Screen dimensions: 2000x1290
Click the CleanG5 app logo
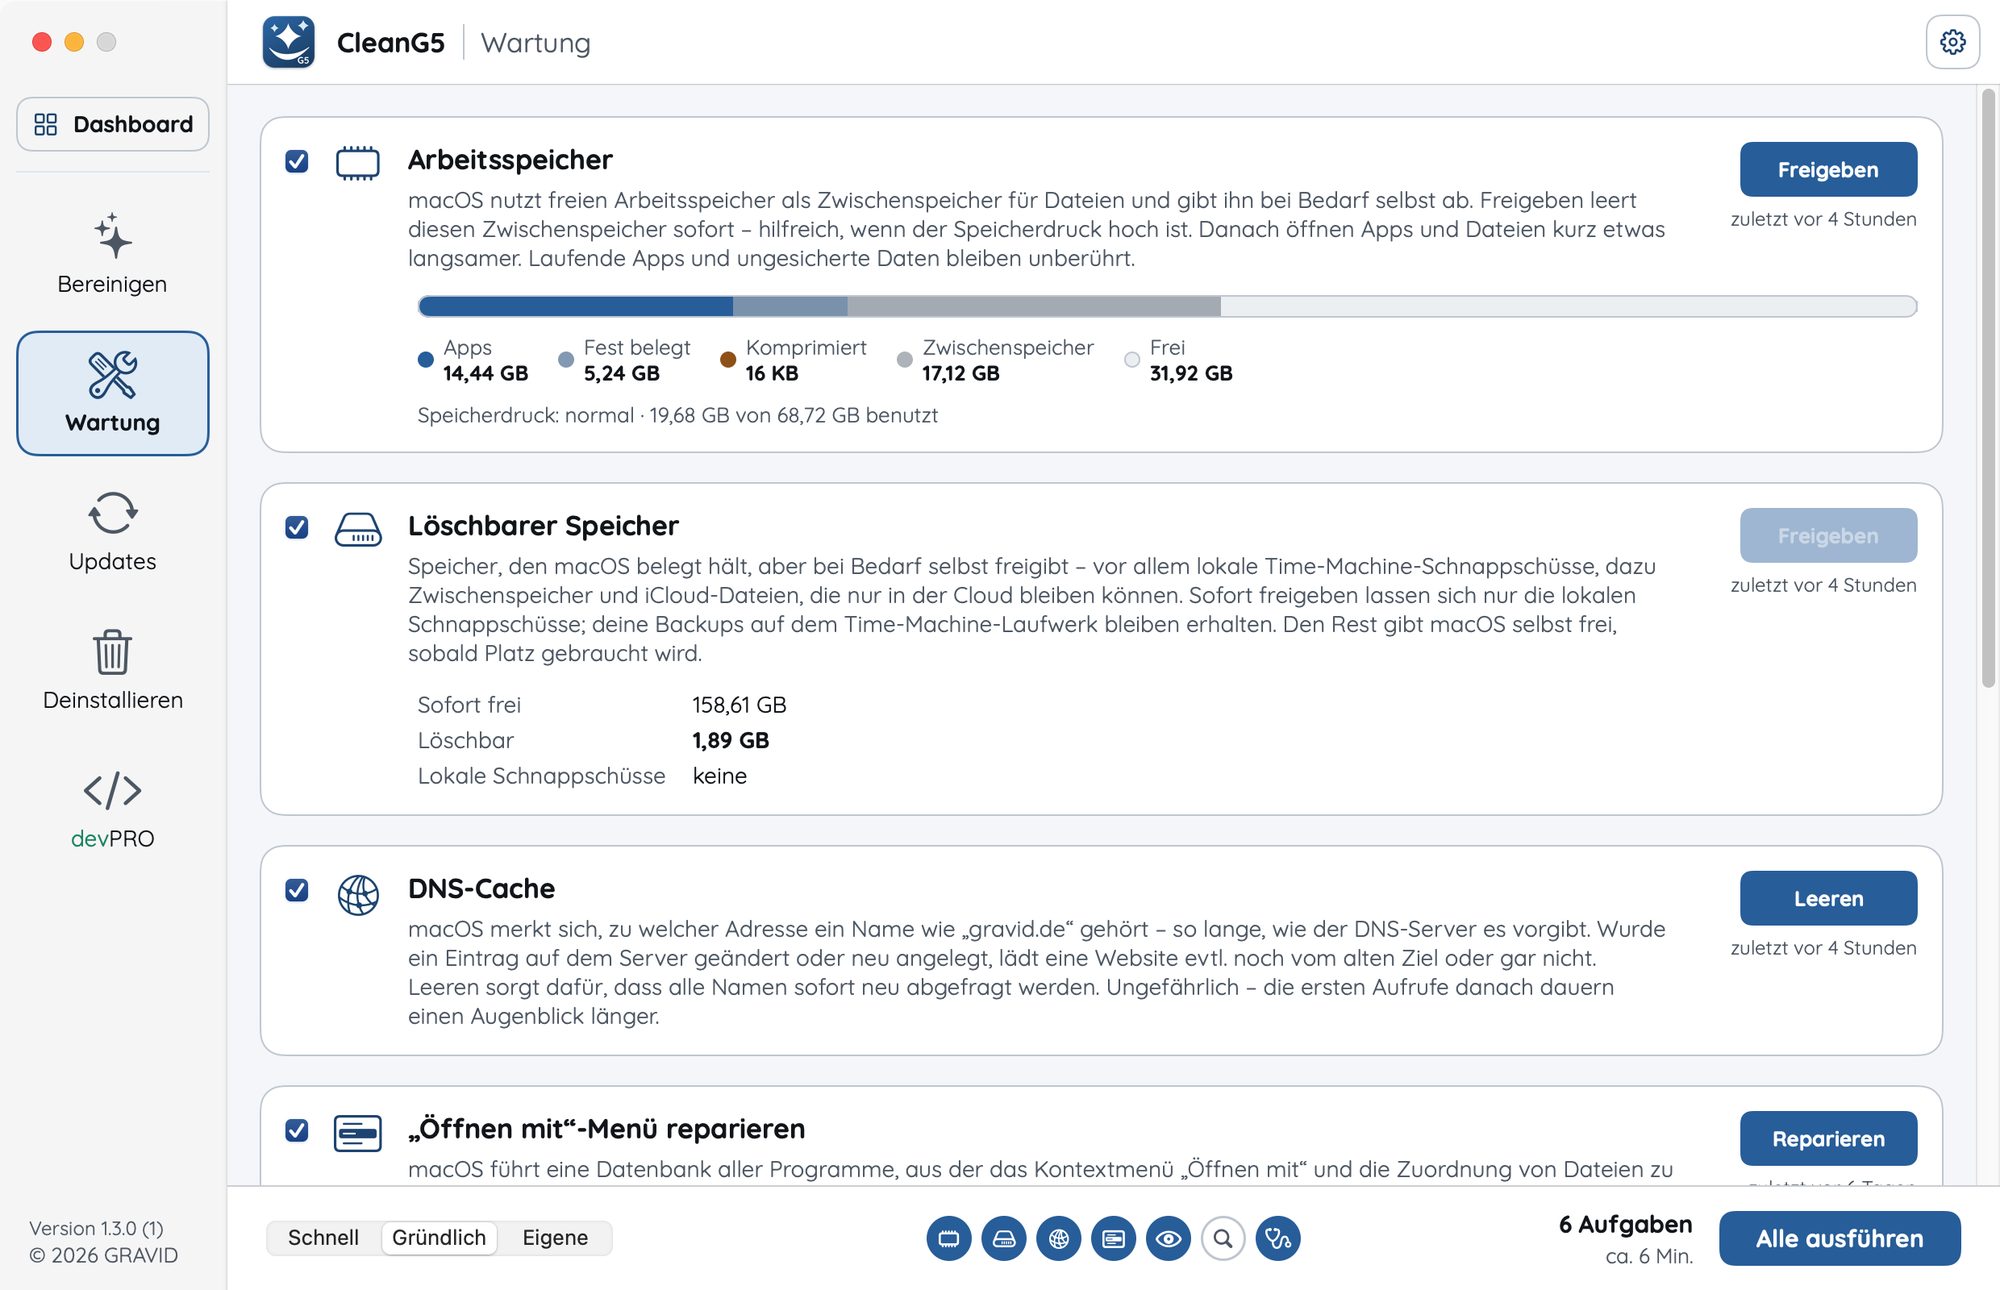pos(288,42)
